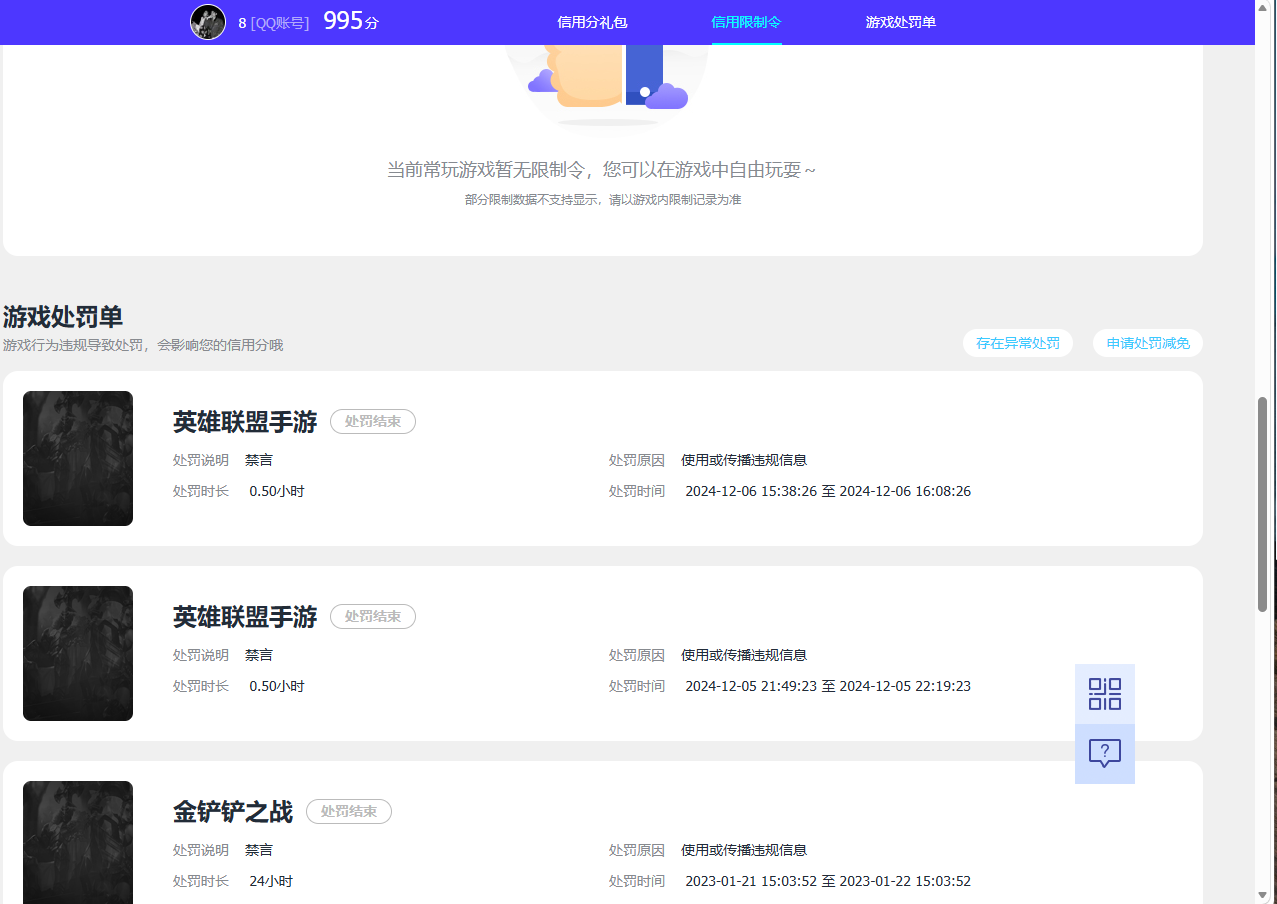The height and width of the screenshot is (904, 1277).
Task: Open game thumbnail for 2024-12-05 penalty
Action: (x=78, y=653)
